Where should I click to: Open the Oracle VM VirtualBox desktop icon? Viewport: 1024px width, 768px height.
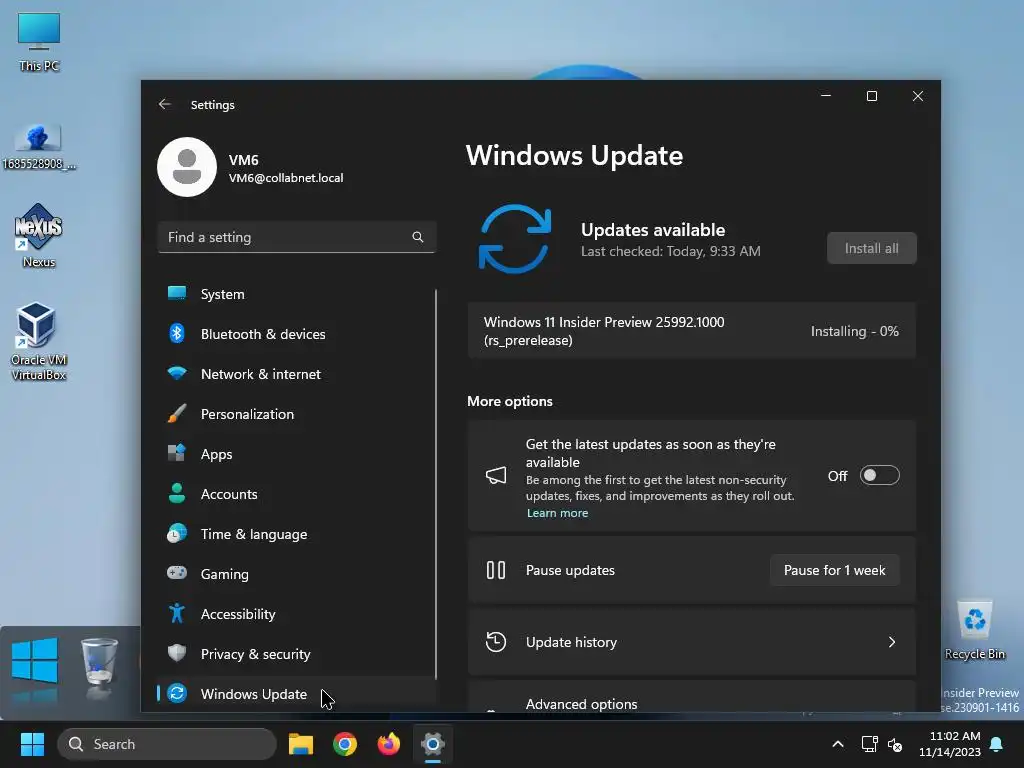(38, 341)
